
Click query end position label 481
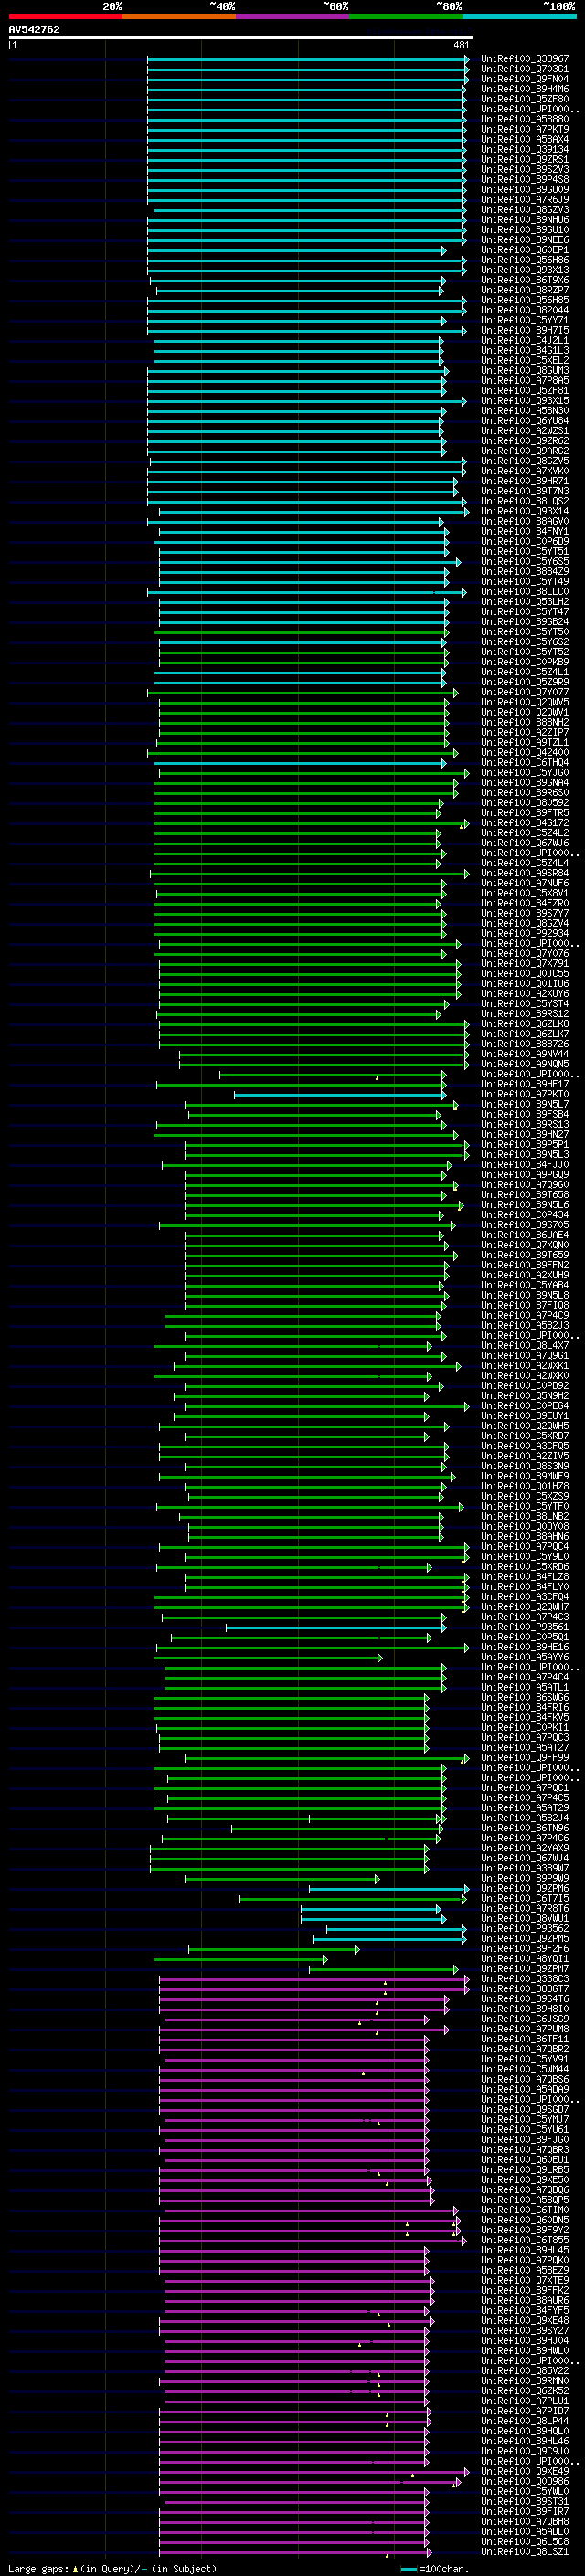(461, 45)
